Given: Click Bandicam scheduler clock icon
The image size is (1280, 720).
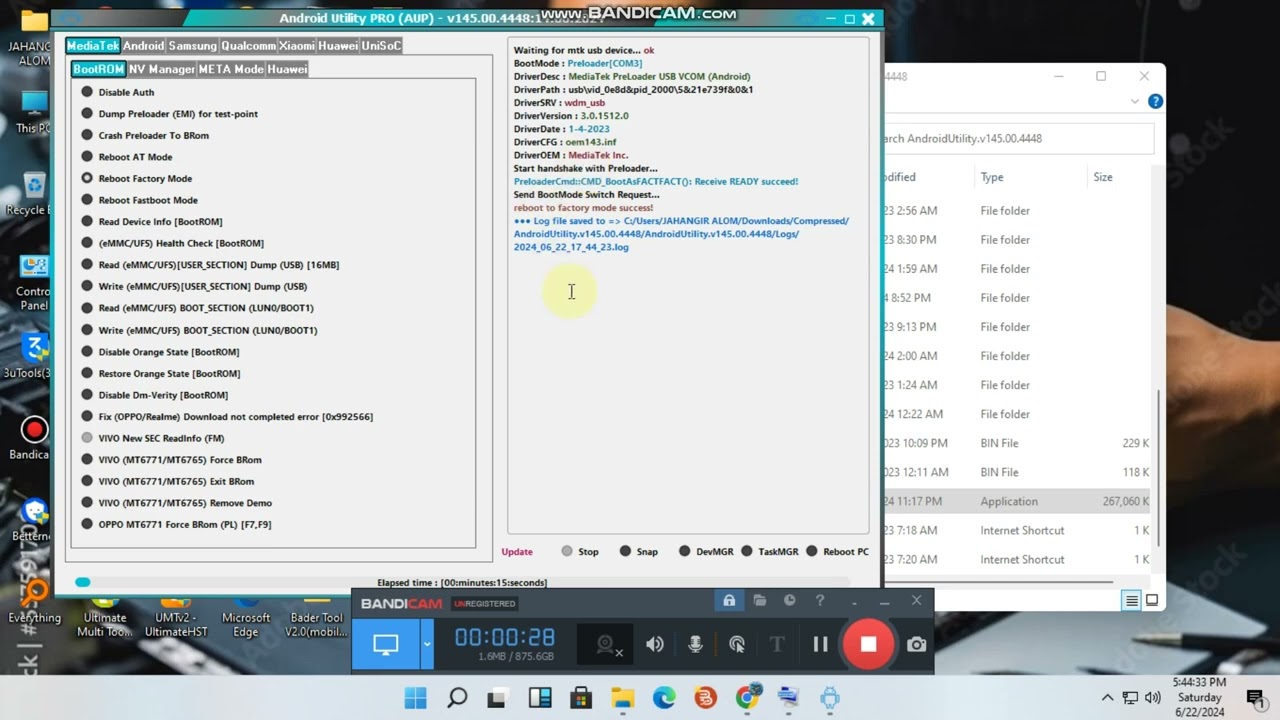Looking at the screenshot, I should (790, 601).
